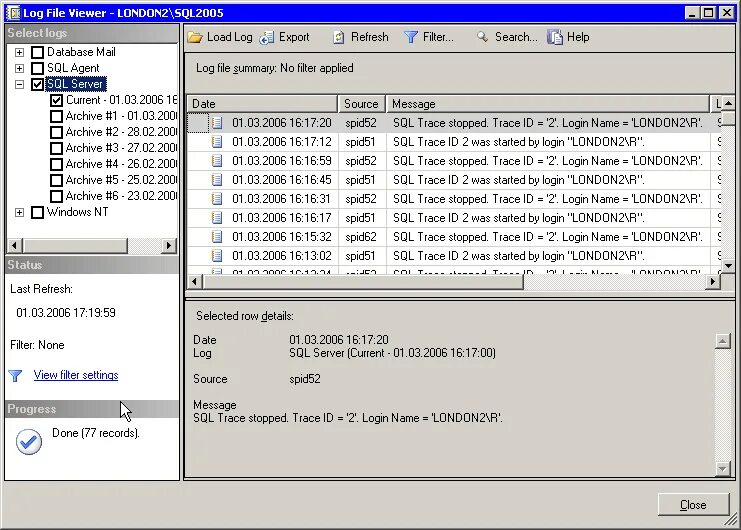Screen dimensions: 741x530
Task: Click the Select logs tree scrollbar right arrow
Action: coord(169,246)
